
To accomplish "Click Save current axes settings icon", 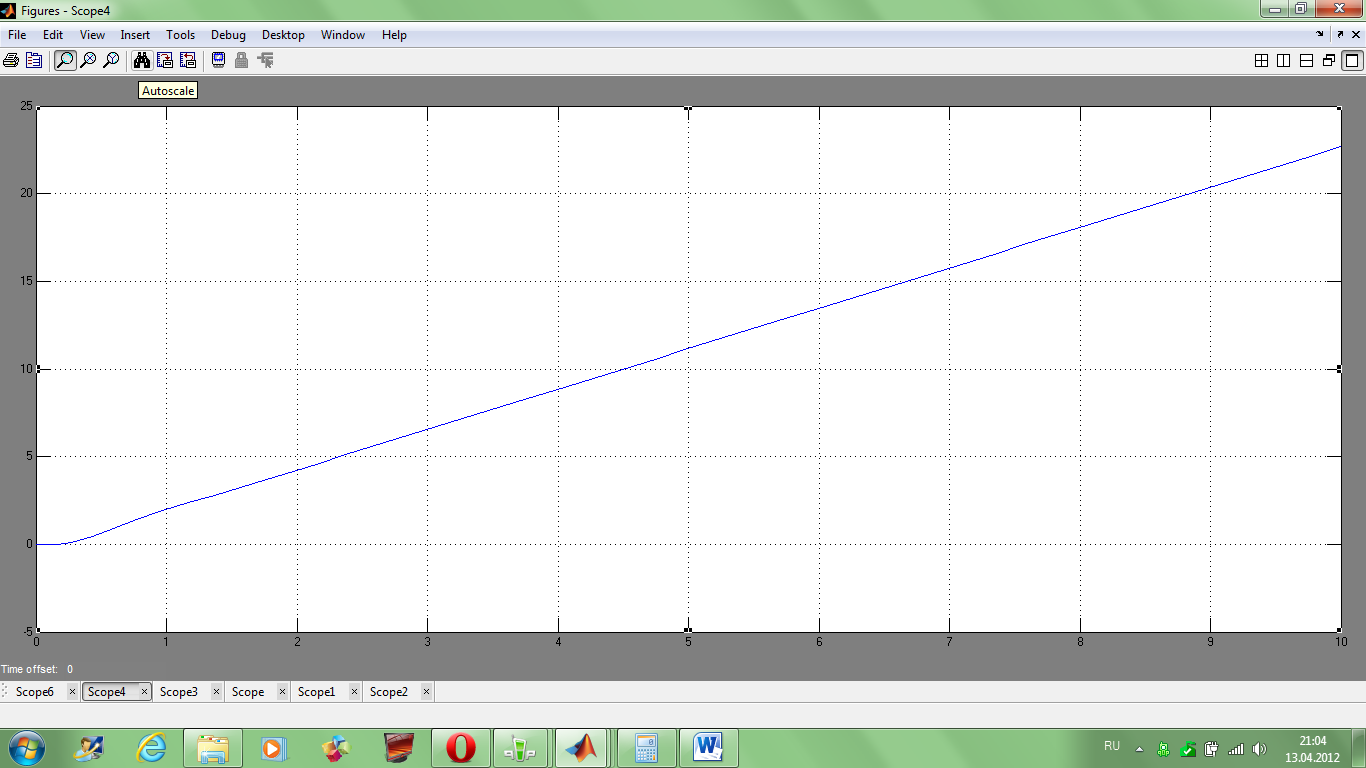I will pyautogui.click(x=165, y=60).
